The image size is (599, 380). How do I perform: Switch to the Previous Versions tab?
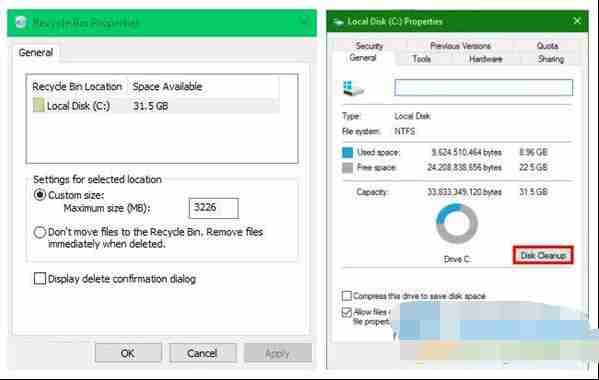pos(460,46)
